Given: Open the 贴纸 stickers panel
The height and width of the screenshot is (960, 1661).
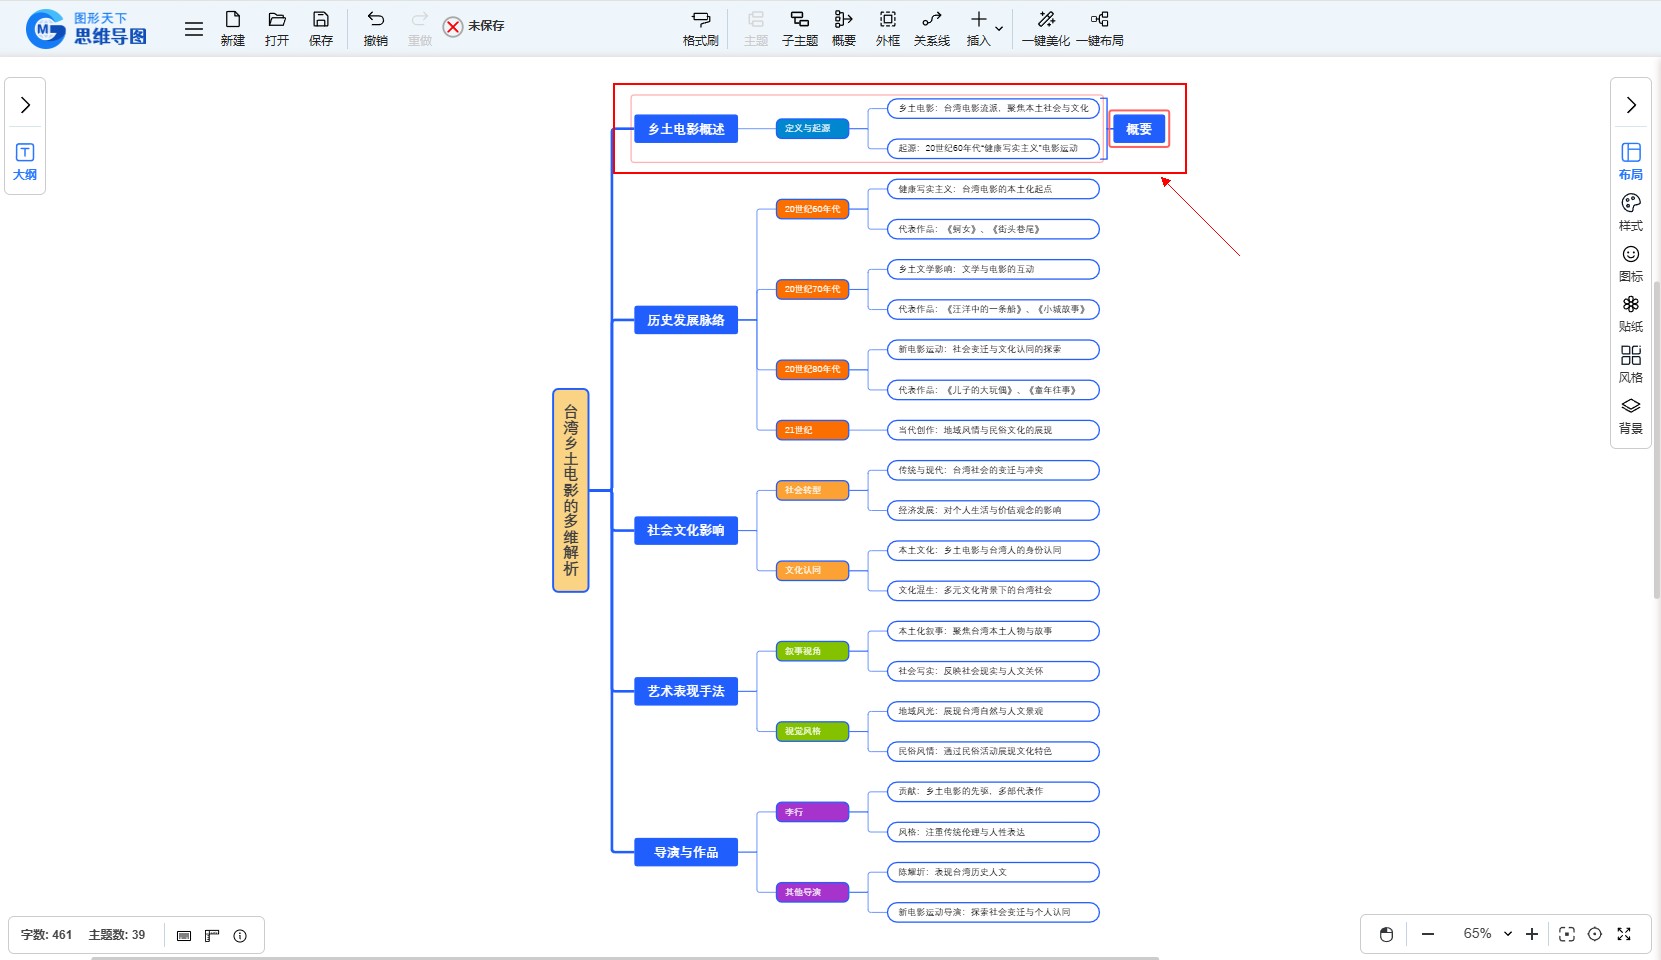Looking at the screenshot, I should tap(1630, 313).
